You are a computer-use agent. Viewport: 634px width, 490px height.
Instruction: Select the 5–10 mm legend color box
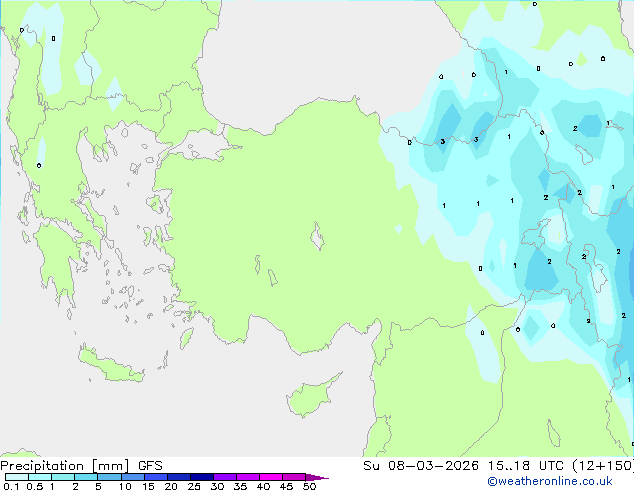click(109, 477)
